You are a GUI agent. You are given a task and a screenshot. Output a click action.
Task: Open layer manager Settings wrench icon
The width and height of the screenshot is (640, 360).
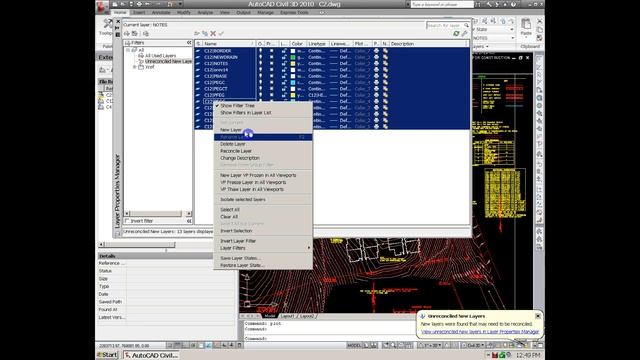pos(464,33)
